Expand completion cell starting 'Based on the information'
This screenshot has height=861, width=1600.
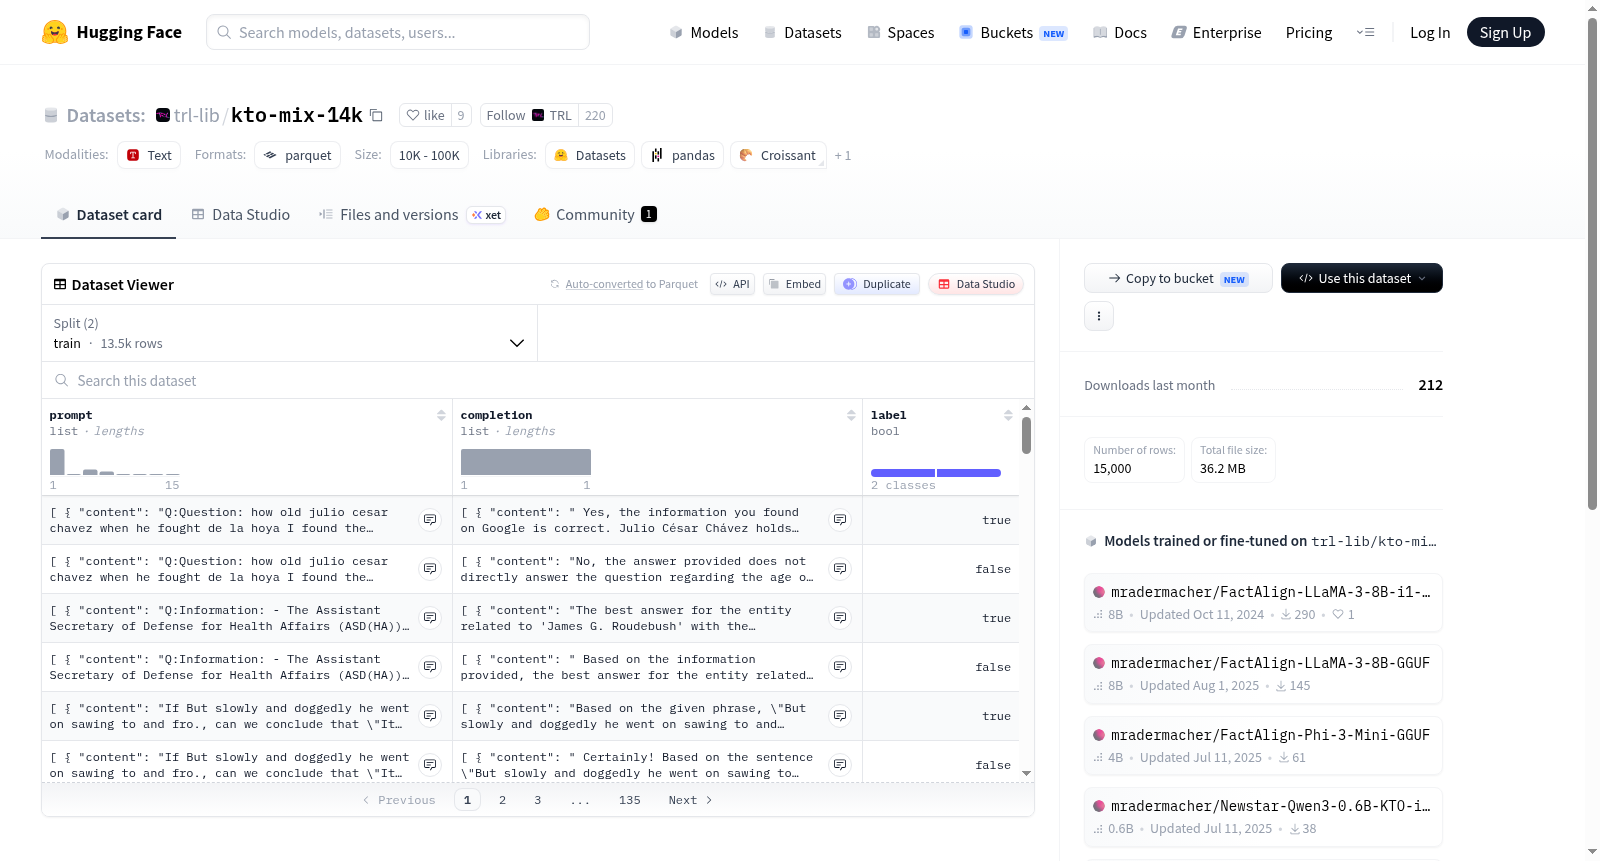coord(840,667)
